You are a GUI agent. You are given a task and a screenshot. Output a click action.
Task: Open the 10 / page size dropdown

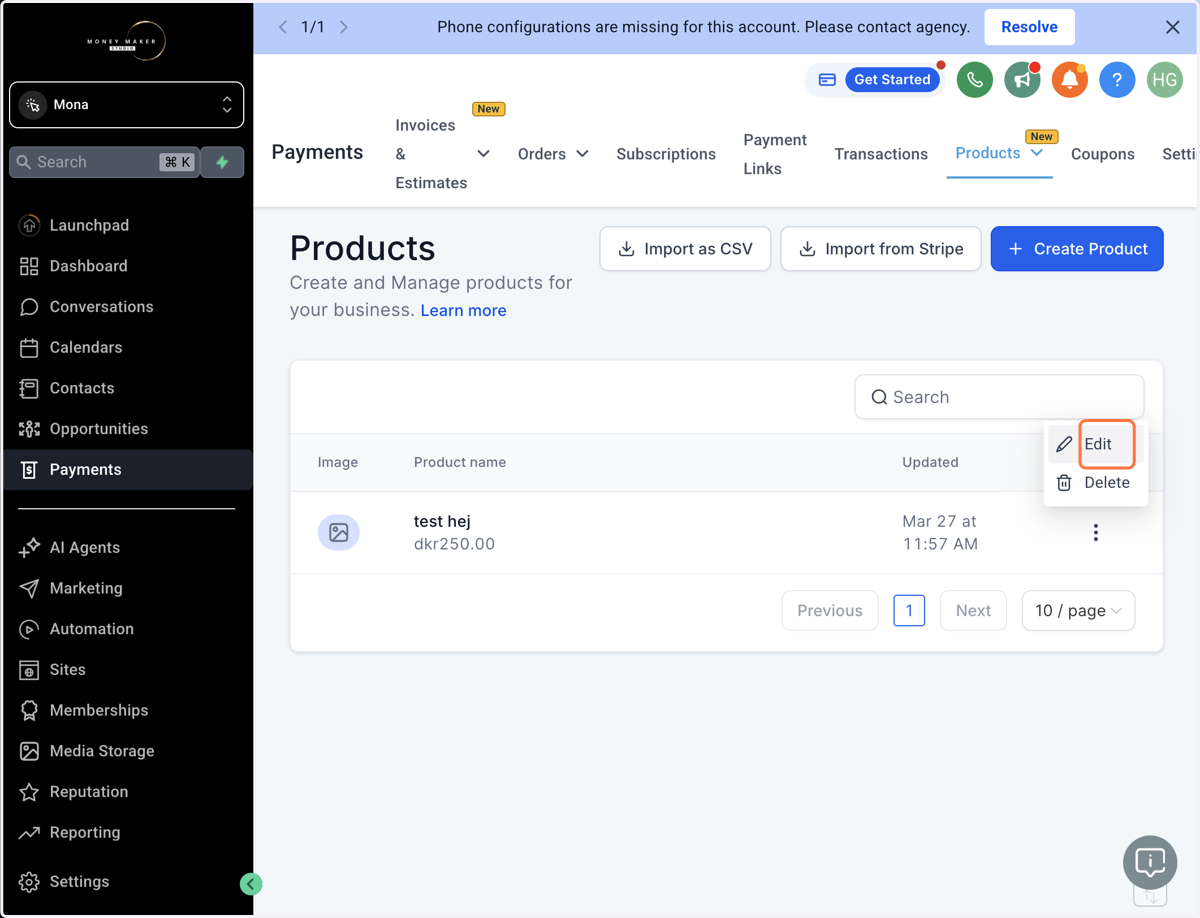[1078, 610]
